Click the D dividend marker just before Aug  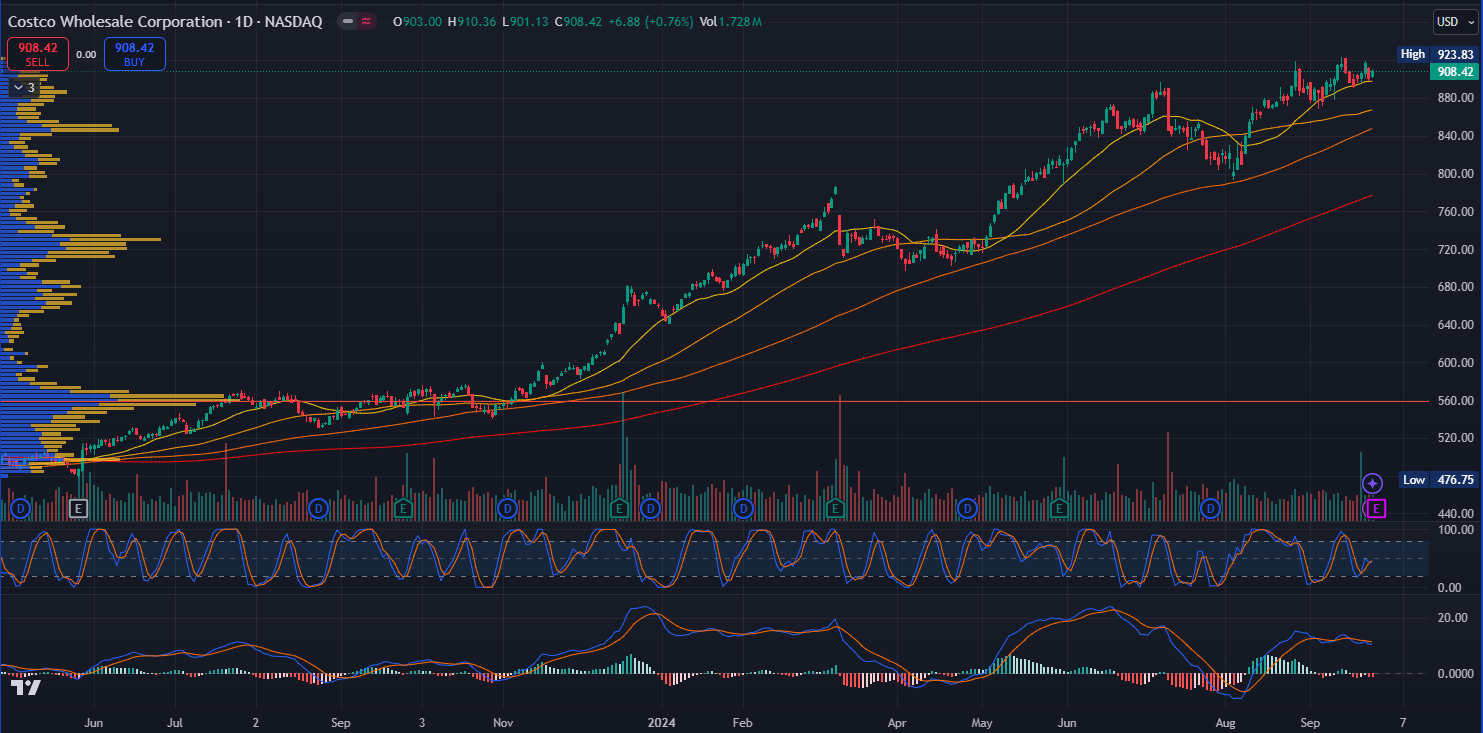1211,509
